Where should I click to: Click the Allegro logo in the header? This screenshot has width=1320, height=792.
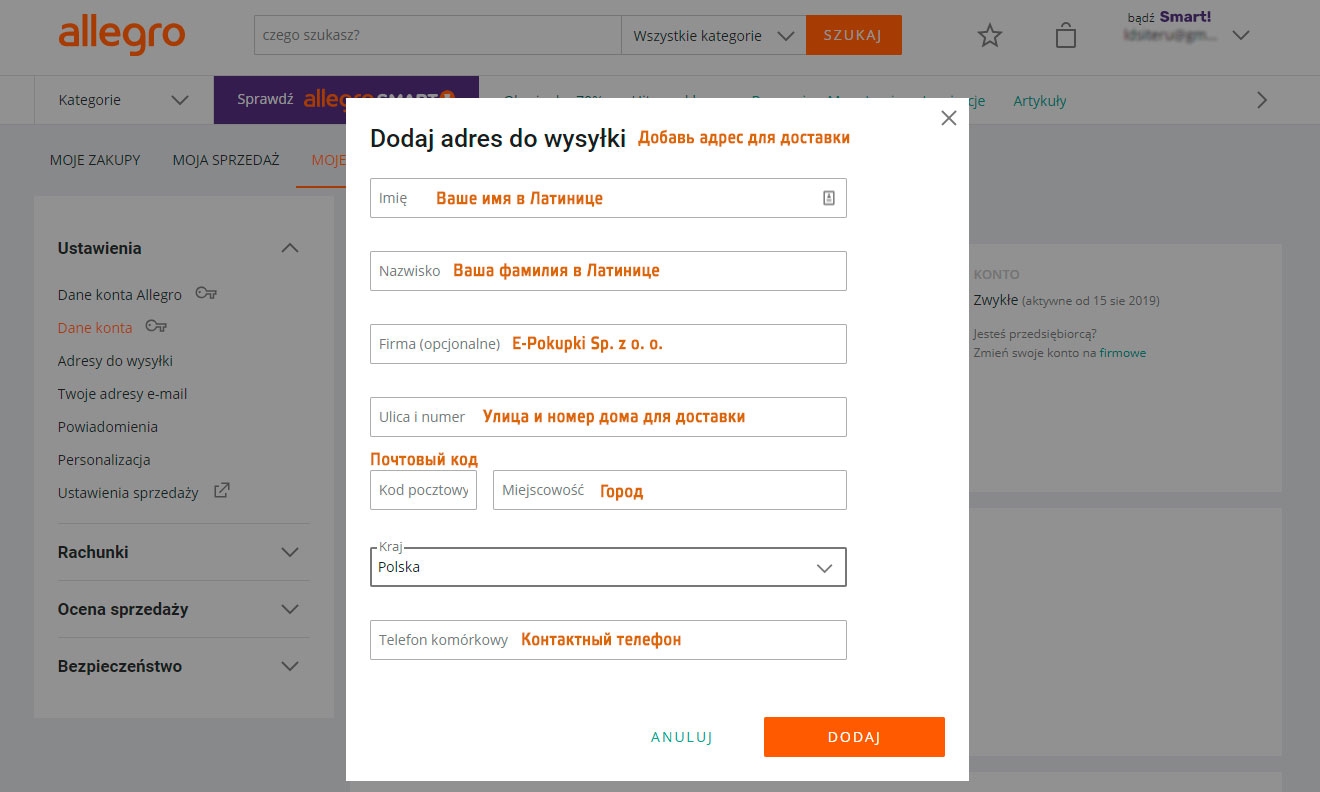122,35
